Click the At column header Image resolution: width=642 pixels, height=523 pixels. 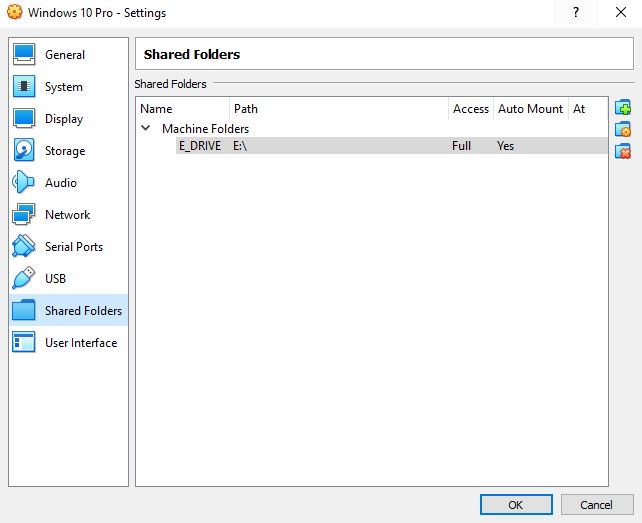click(588, 109)
